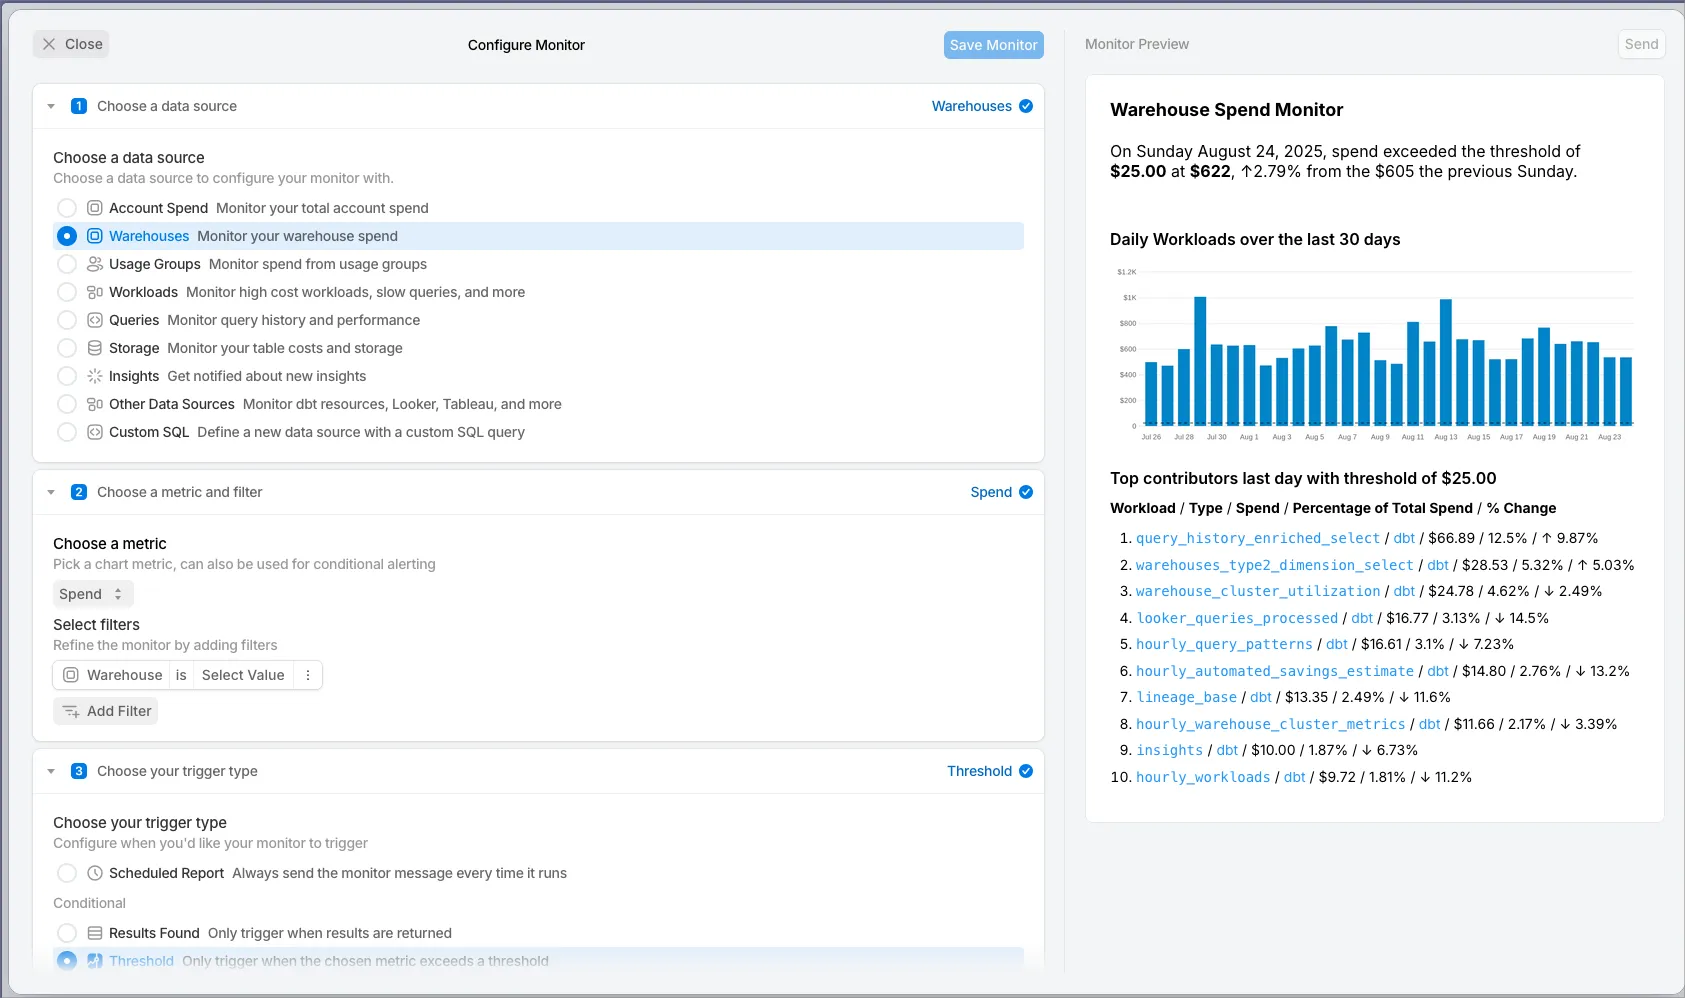Click the Monitor Preview label
This screenshot has height=998, width=1685.
(x=1137, y=44)
